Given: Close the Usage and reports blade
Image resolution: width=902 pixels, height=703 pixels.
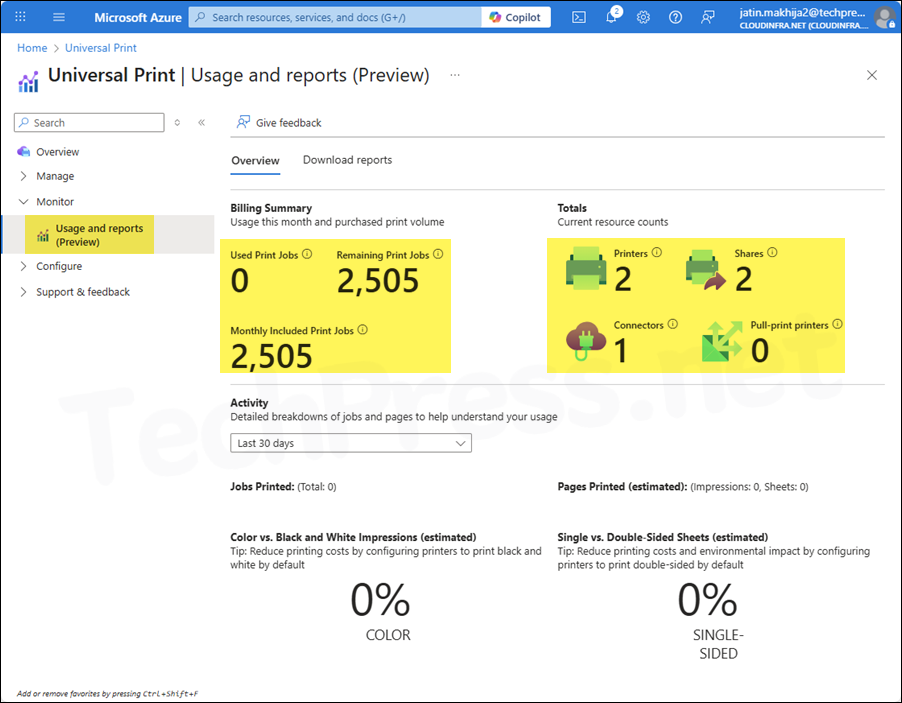Looking at the screenshot, I should point(872,75).
